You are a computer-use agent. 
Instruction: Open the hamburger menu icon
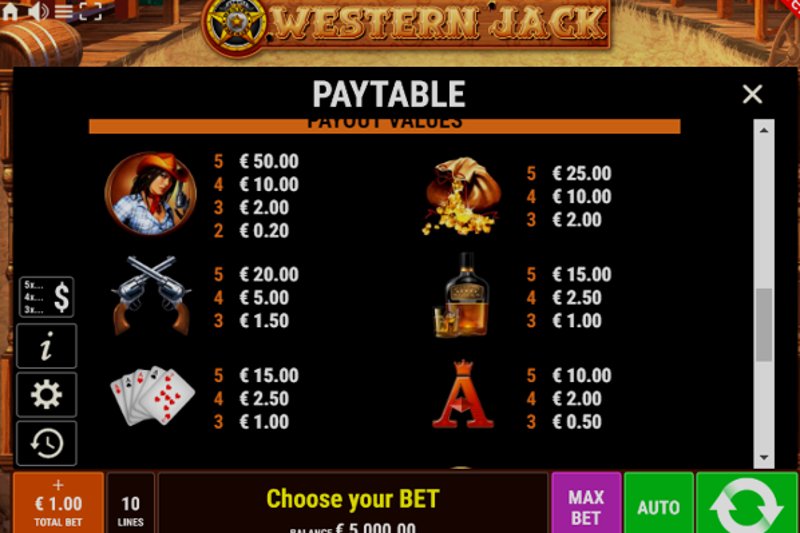[63, 11]
